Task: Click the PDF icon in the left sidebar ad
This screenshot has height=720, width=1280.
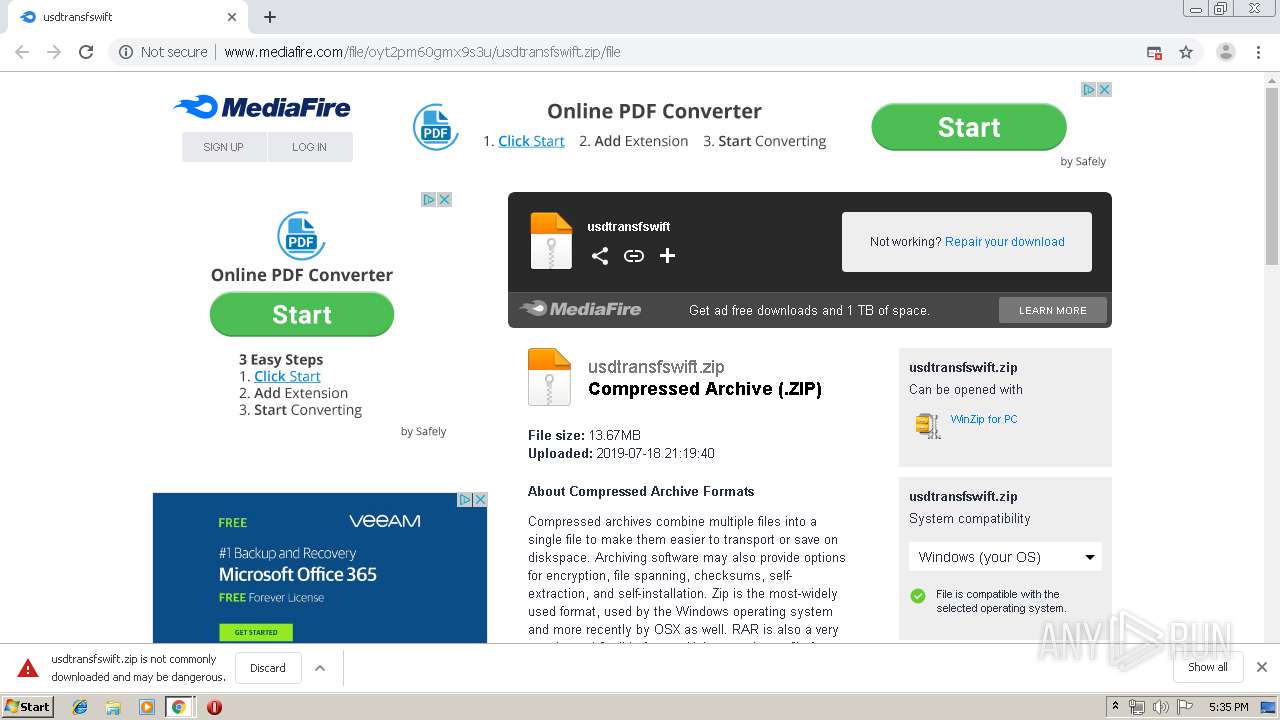Action: (x=301, y=236)
